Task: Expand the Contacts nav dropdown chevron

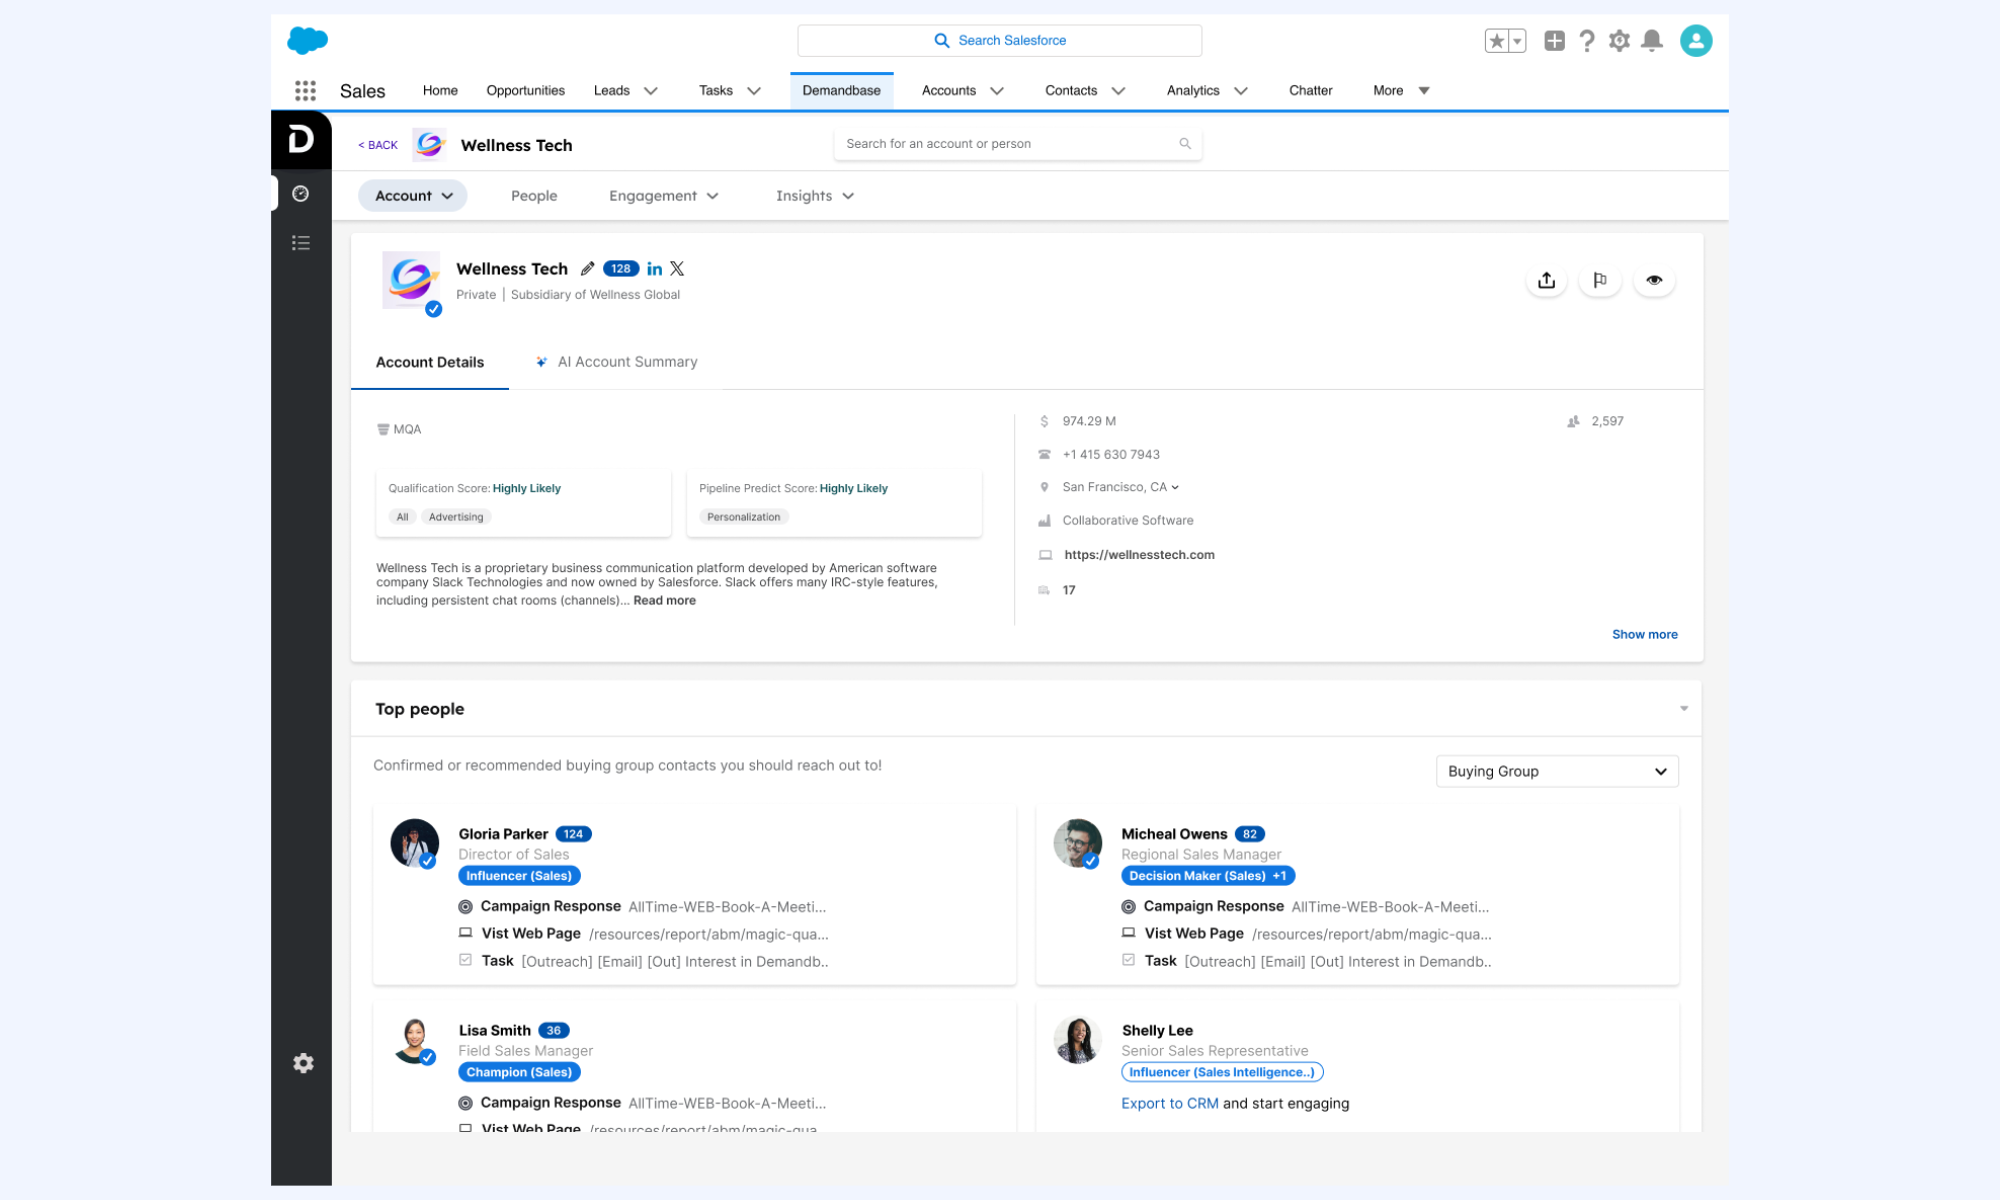Action: tap(1118, 91)
